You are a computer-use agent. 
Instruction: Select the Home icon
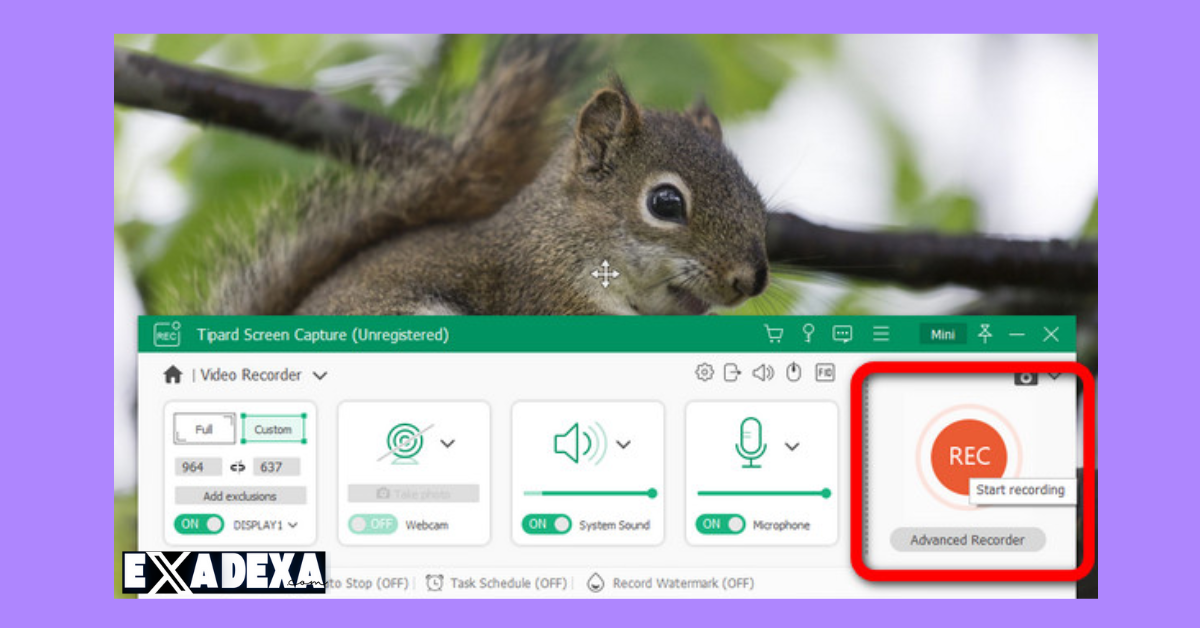[173, 373]
